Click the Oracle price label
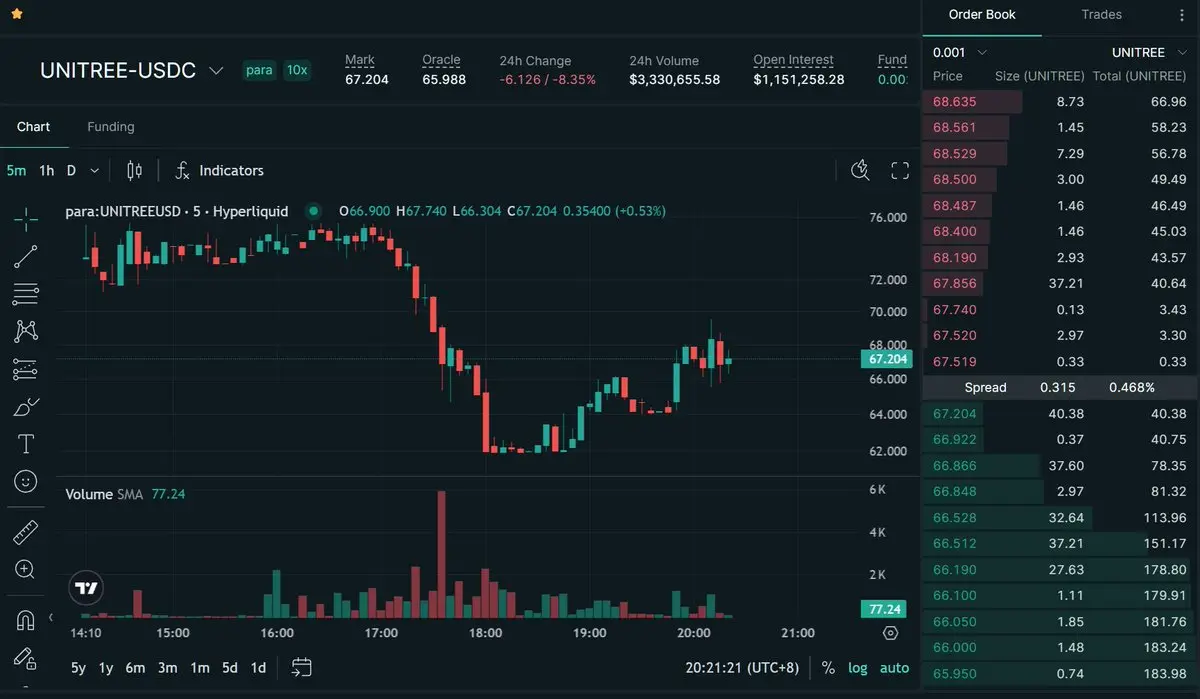The height and width of the screenshot is (699, 1200). (441, 60)
